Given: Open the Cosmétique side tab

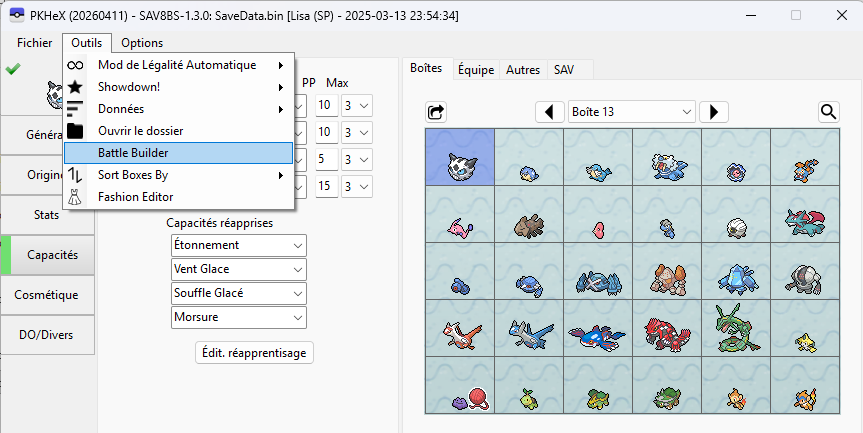Looking at the screenshot, I should (48, 295).
